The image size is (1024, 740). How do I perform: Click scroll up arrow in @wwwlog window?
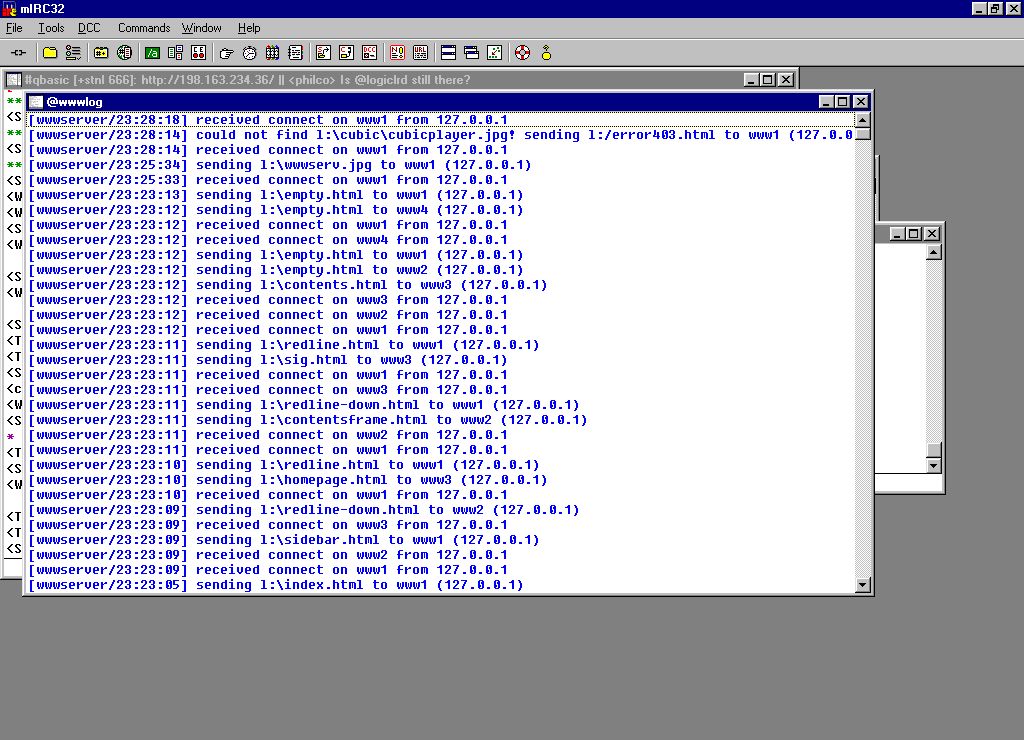point(863,118)
